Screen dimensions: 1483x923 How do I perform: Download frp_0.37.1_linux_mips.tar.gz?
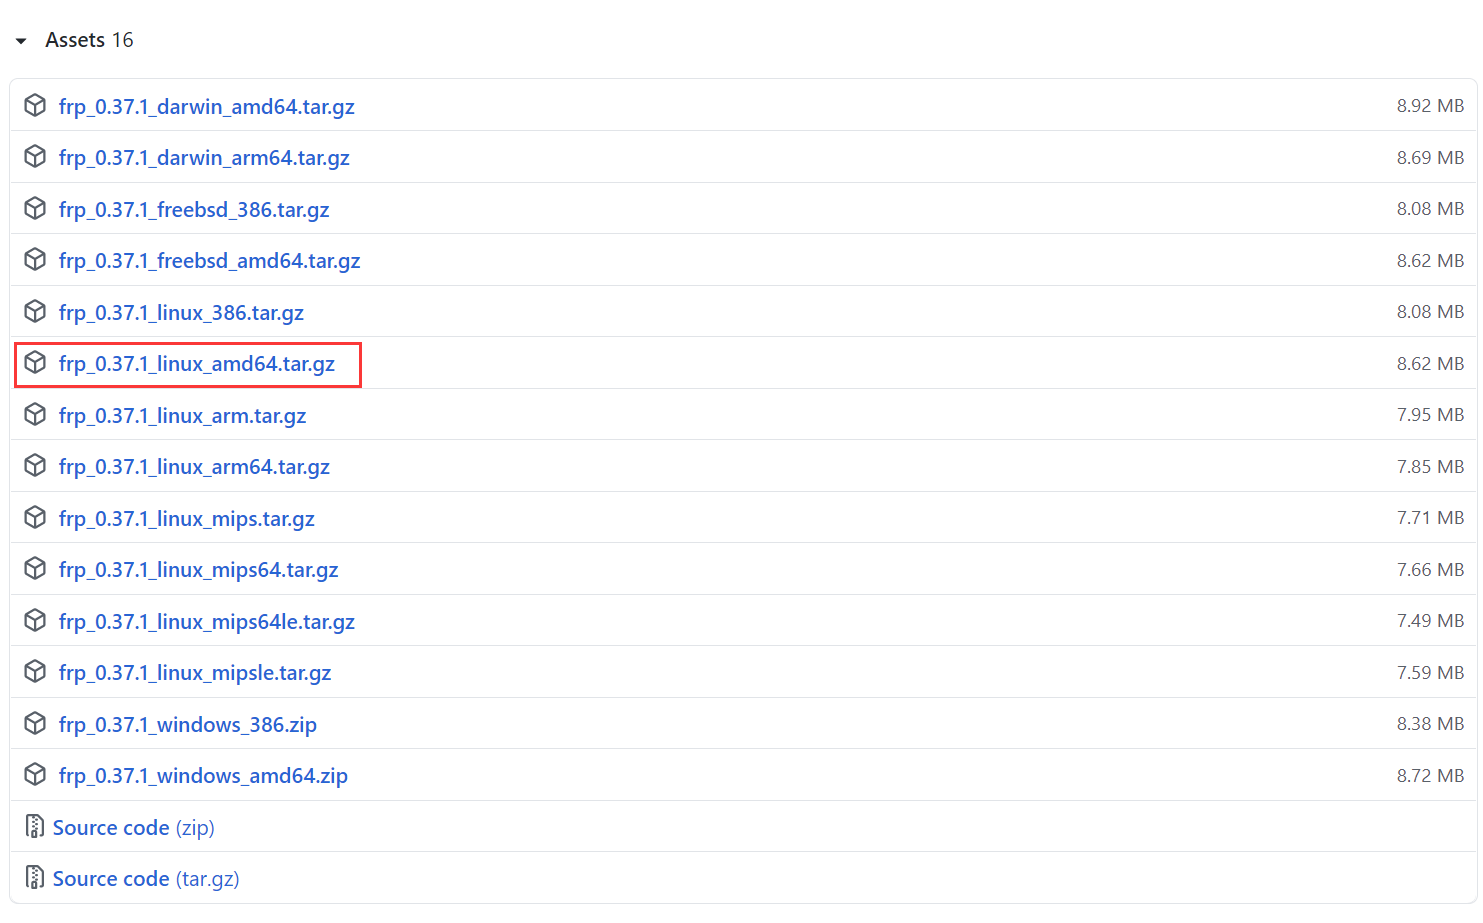point(187,519)
